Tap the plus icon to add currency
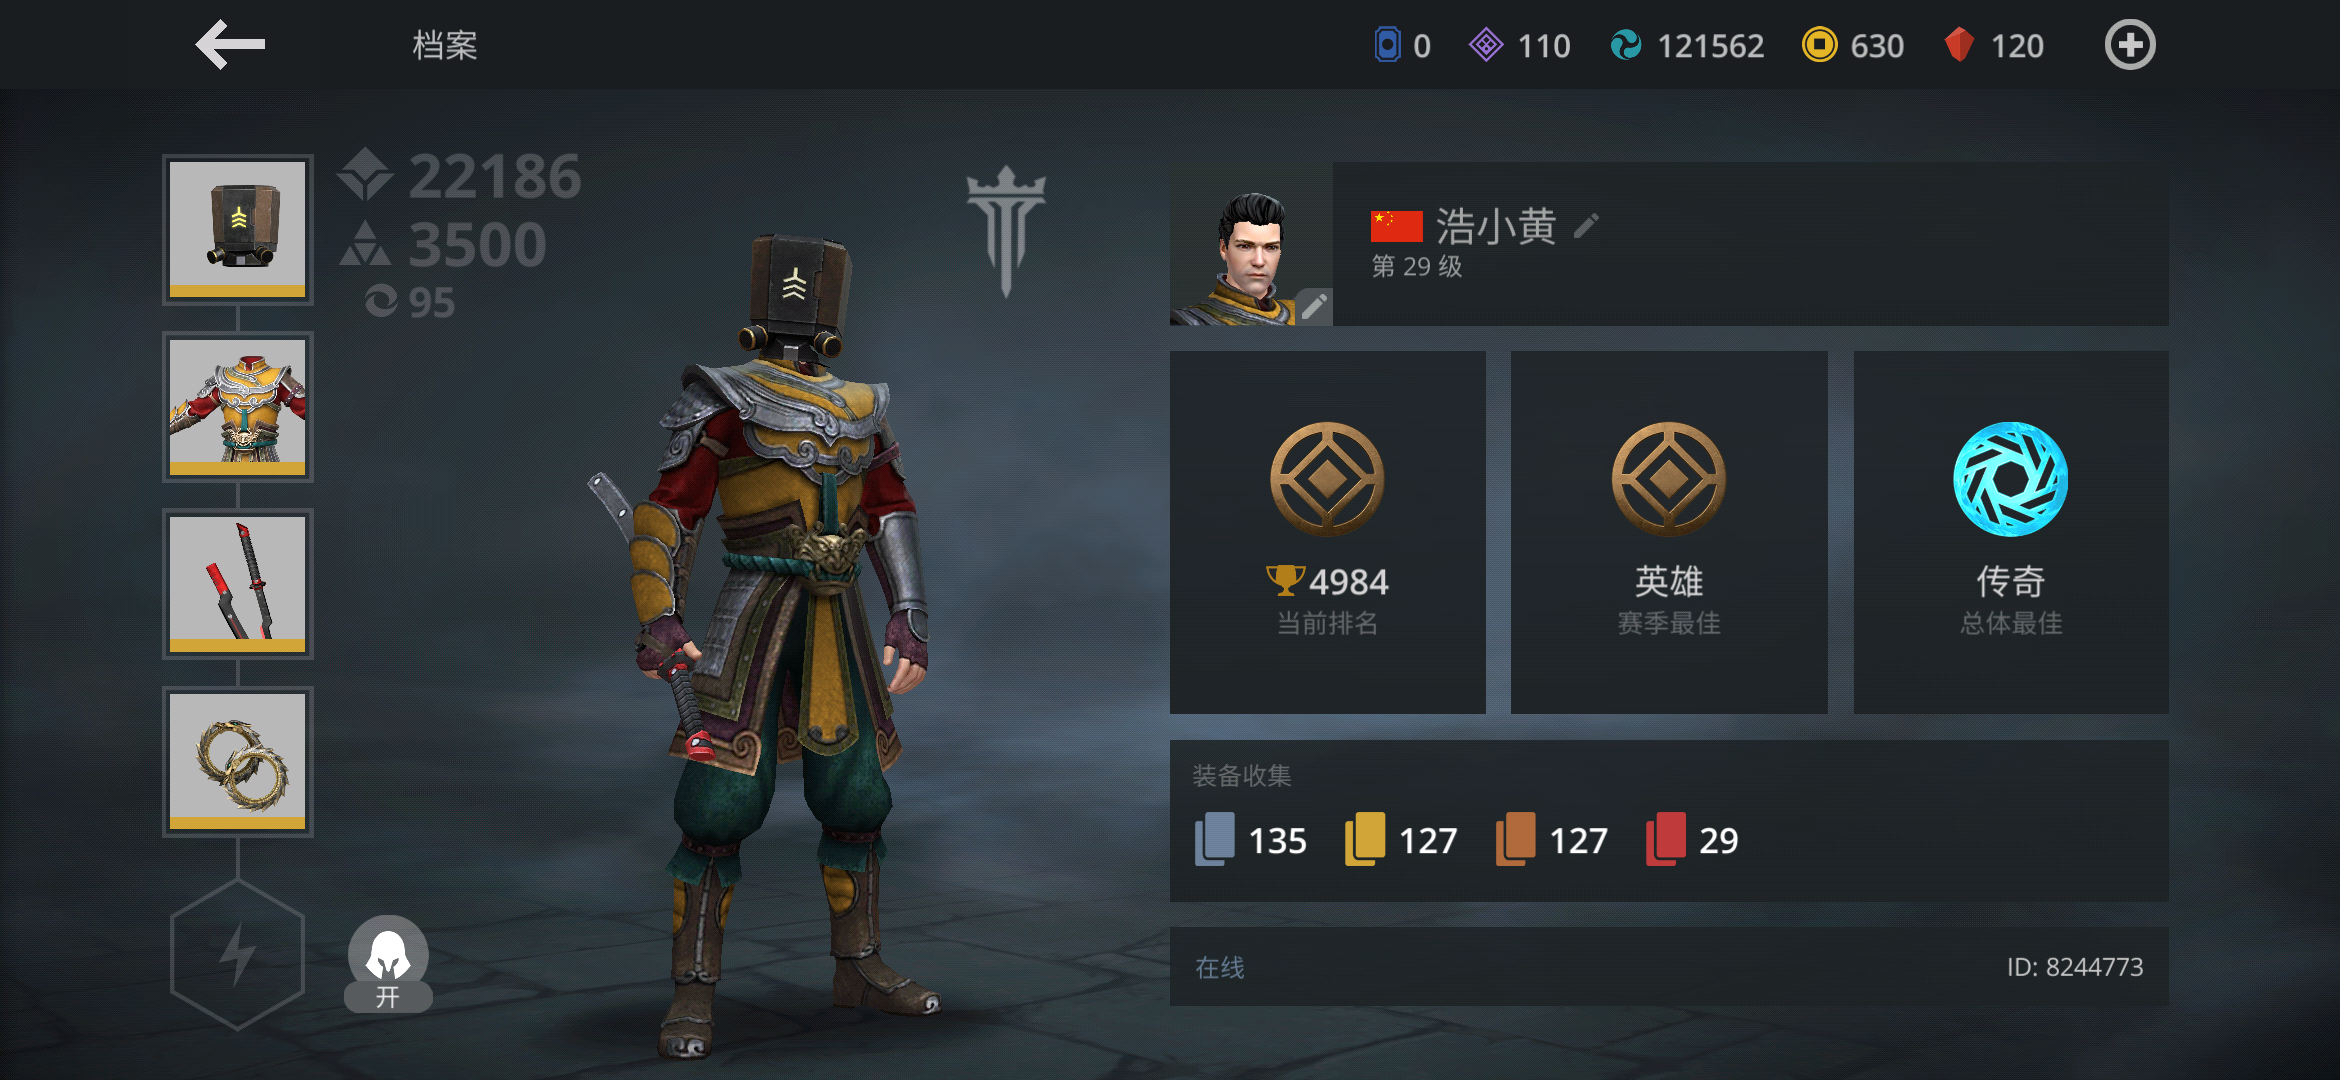Screen dimensions: 2340x1080 (2129, 45)
